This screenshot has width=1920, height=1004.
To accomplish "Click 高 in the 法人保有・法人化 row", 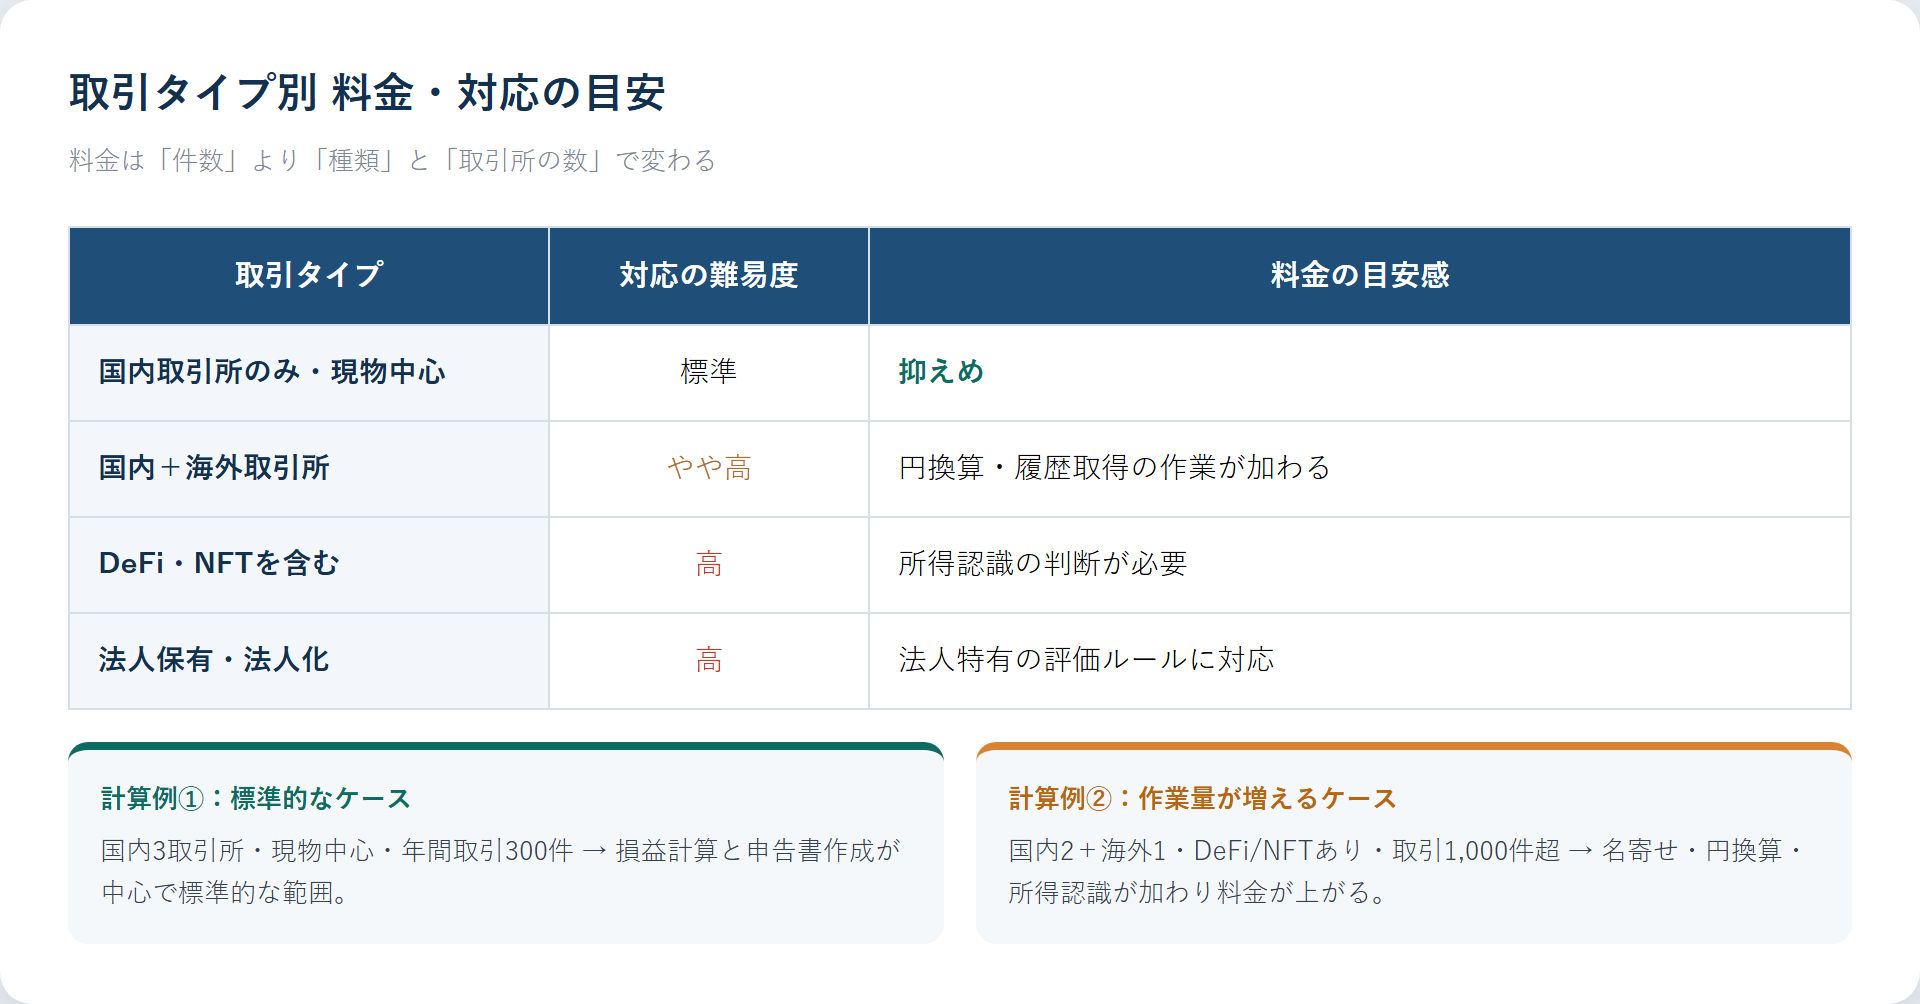I will coord(709,660).
